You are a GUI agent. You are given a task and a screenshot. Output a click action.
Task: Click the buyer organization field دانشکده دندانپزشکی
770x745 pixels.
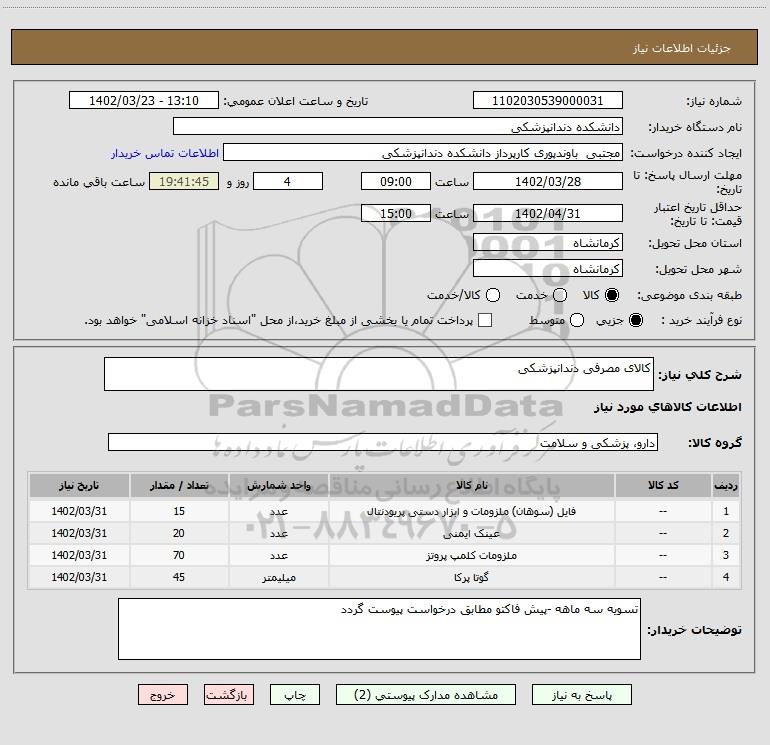pos(398,127)
